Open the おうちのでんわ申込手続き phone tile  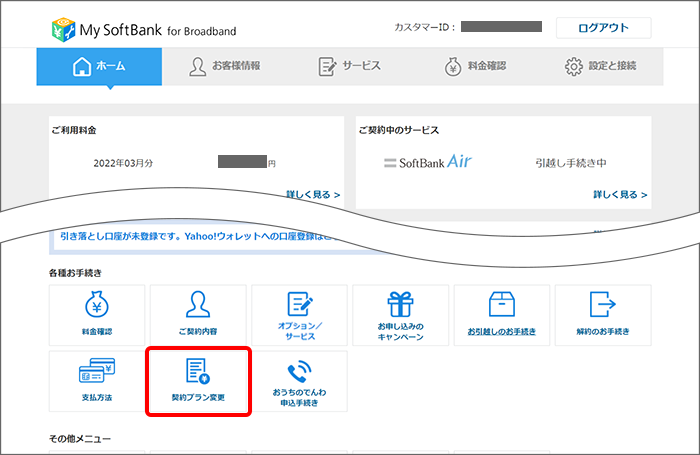pyautogui.click(x=300, y=381)
